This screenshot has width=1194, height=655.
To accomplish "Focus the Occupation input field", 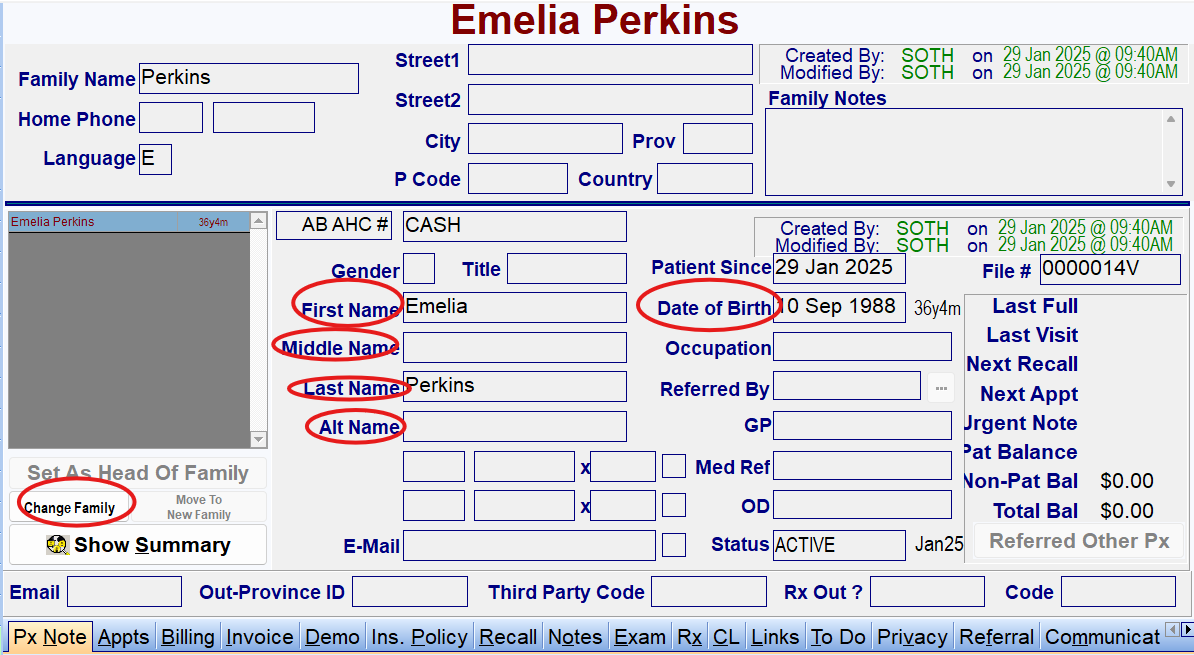I will click(862, 347).
